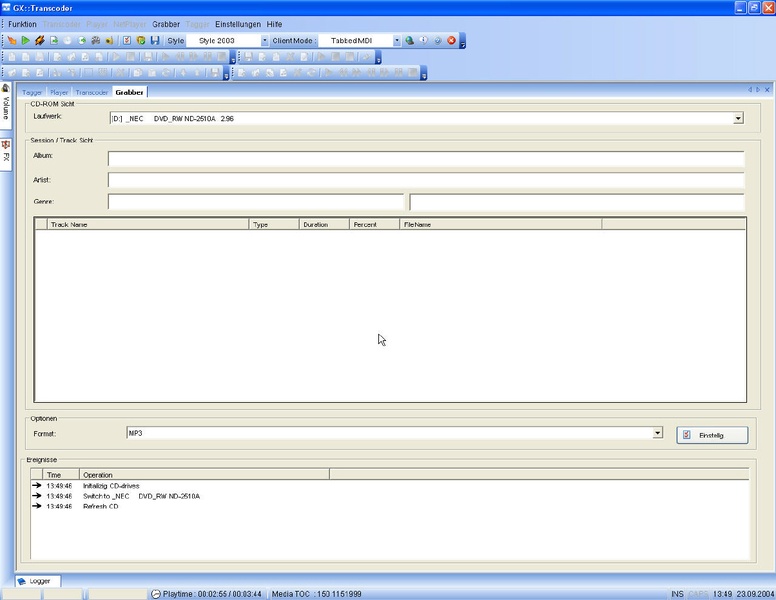
Task: Open the Grabber menu in menu bar
Action: tap(166, 23)
